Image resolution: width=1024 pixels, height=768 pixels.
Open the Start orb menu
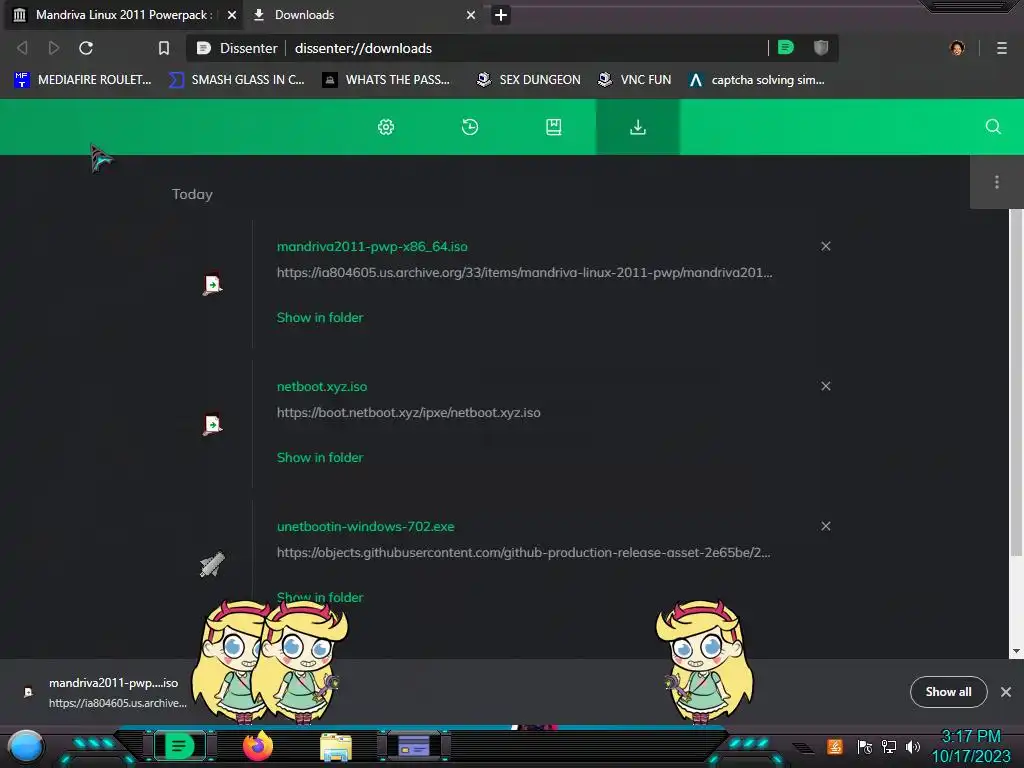point(26,747)
